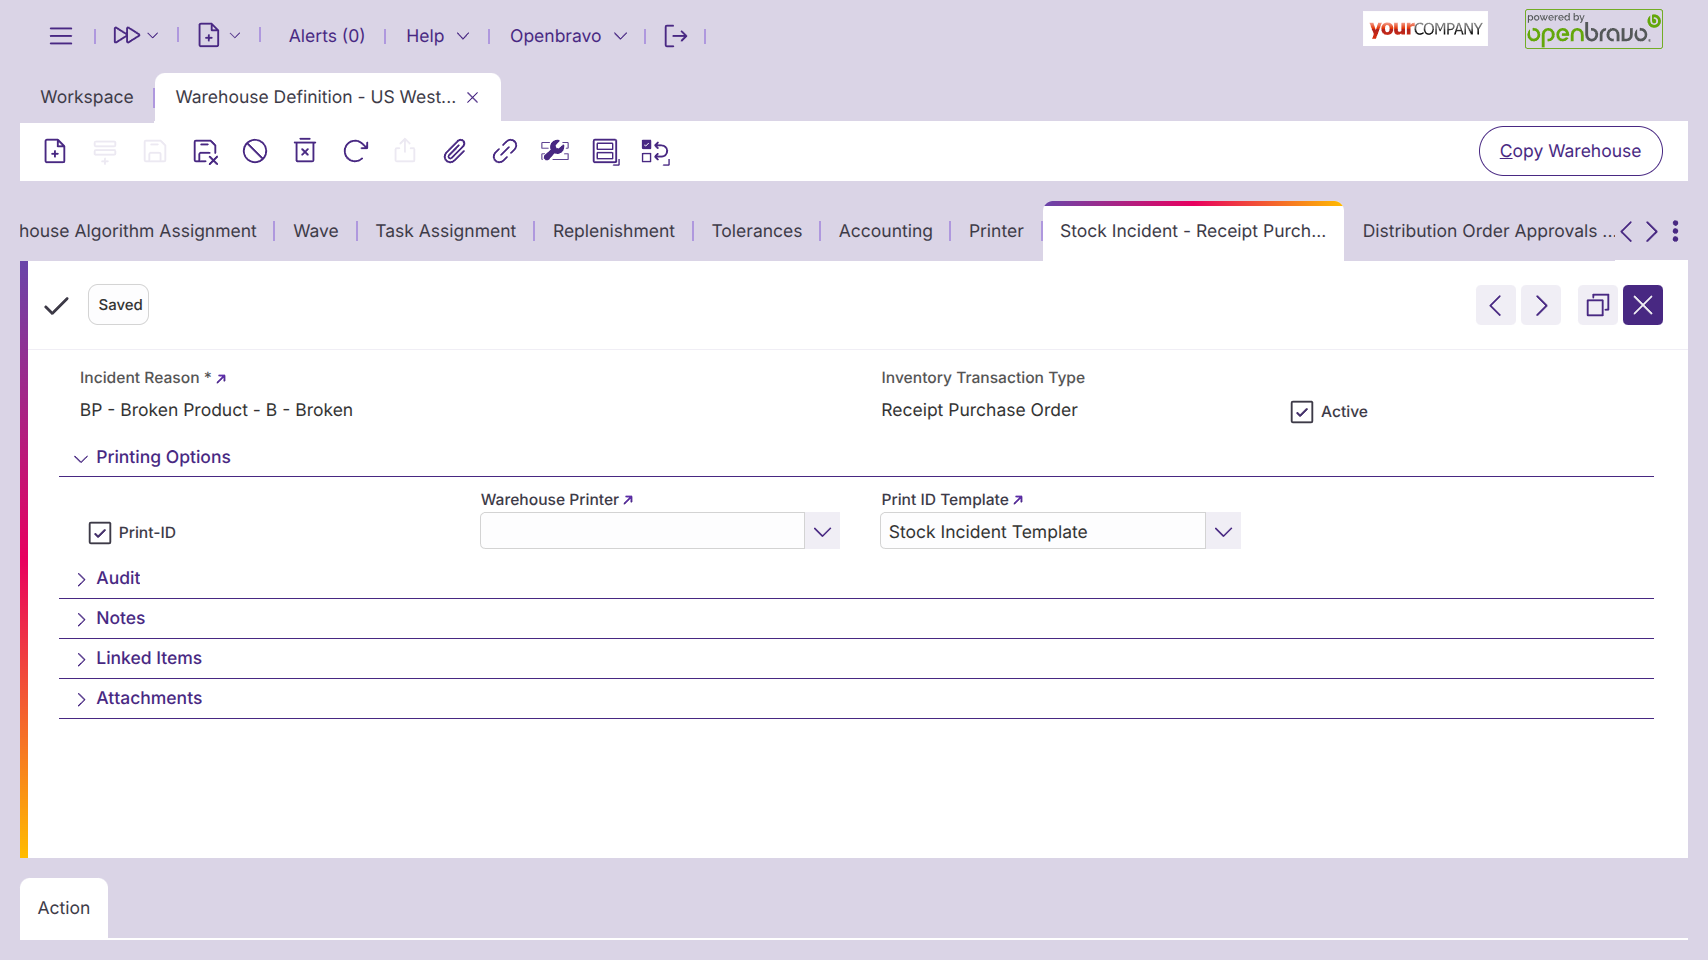1708x960 pixels.
Task: Undo changes with the cancel icon
Action: 255,151
